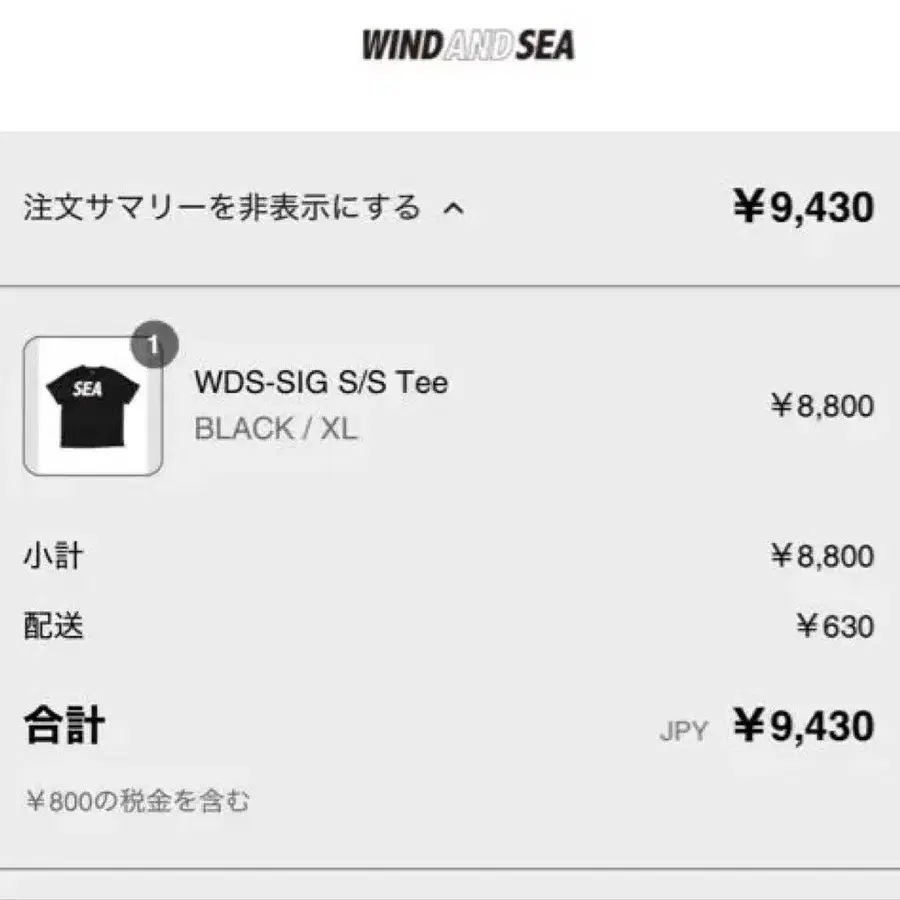Image resolution: width=900 pixels, height=900 pixels.
Task: Collapse the order summary chevron arrow
Action: pyautogui.click(x=453, y=208)
